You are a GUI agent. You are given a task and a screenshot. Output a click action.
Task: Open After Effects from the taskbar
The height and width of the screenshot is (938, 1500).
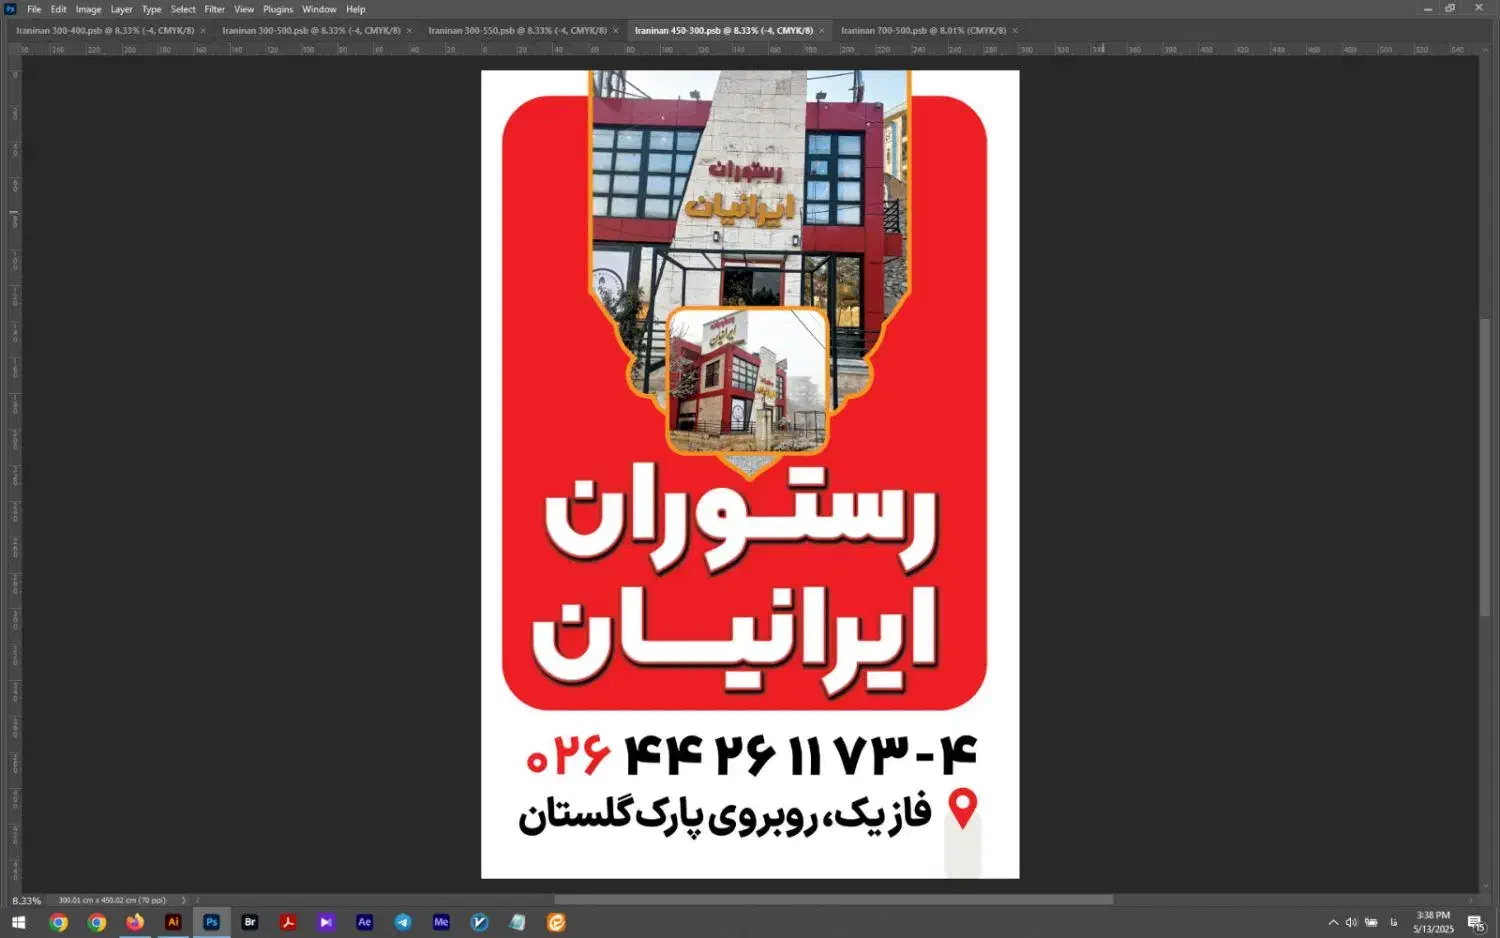click(364, 922)
